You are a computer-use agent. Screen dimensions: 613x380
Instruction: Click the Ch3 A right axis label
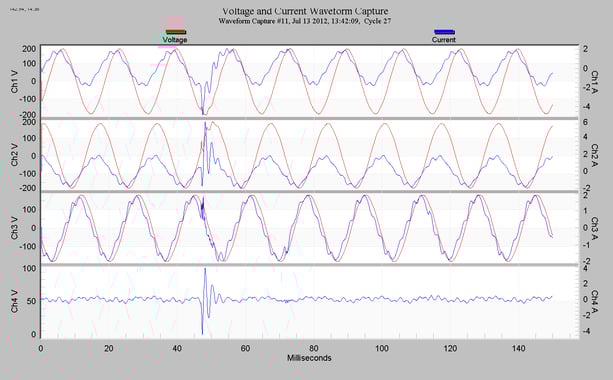click(594, 229)
